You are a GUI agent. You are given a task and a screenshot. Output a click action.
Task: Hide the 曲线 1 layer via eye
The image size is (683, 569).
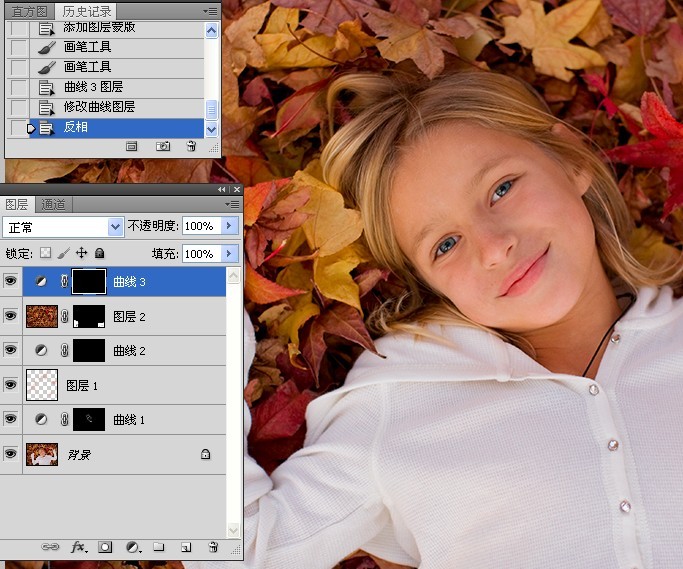pos(10,419)
